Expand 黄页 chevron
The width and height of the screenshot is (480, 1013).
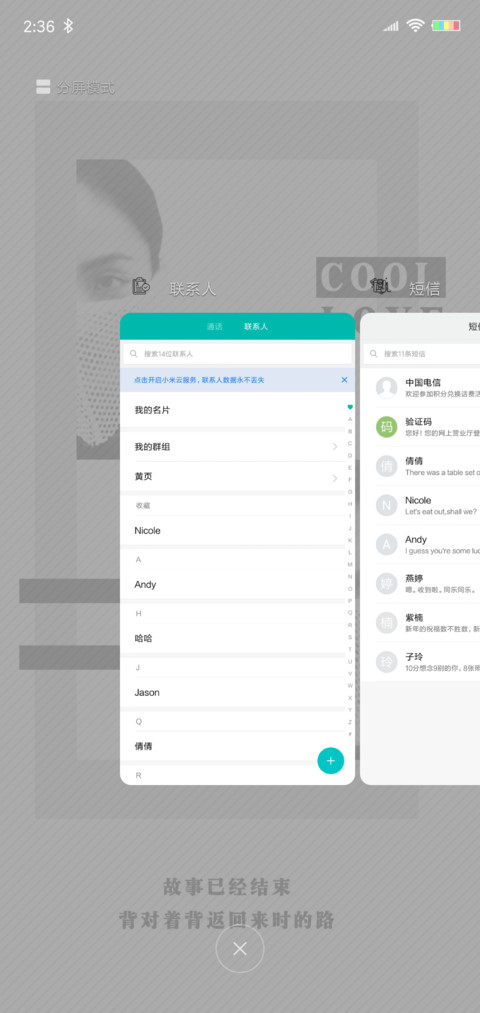[335, 478]
